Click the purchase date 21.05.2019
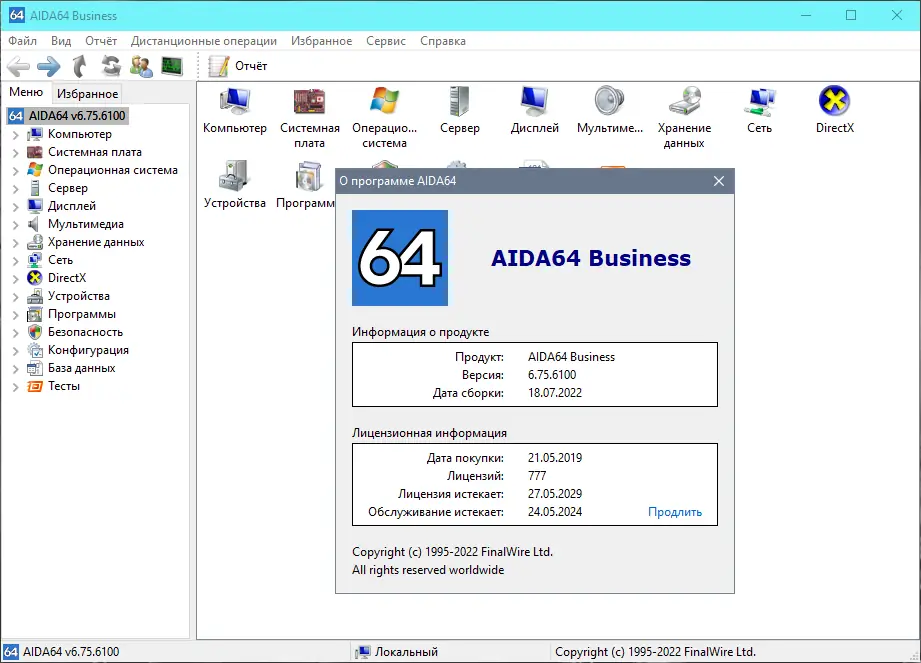 tap(555, 458)
